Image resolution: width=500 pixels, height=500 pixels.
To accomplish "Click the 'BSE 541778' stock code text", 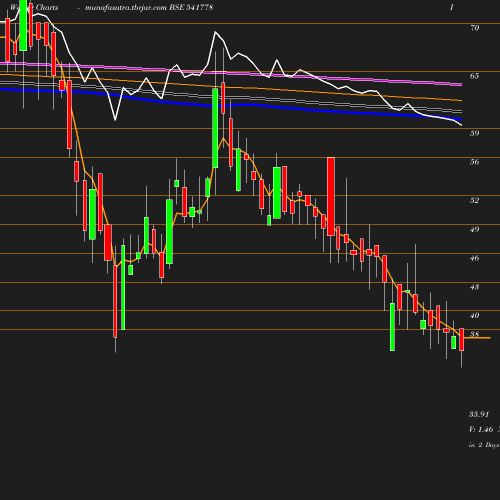I will click(191, 7).
